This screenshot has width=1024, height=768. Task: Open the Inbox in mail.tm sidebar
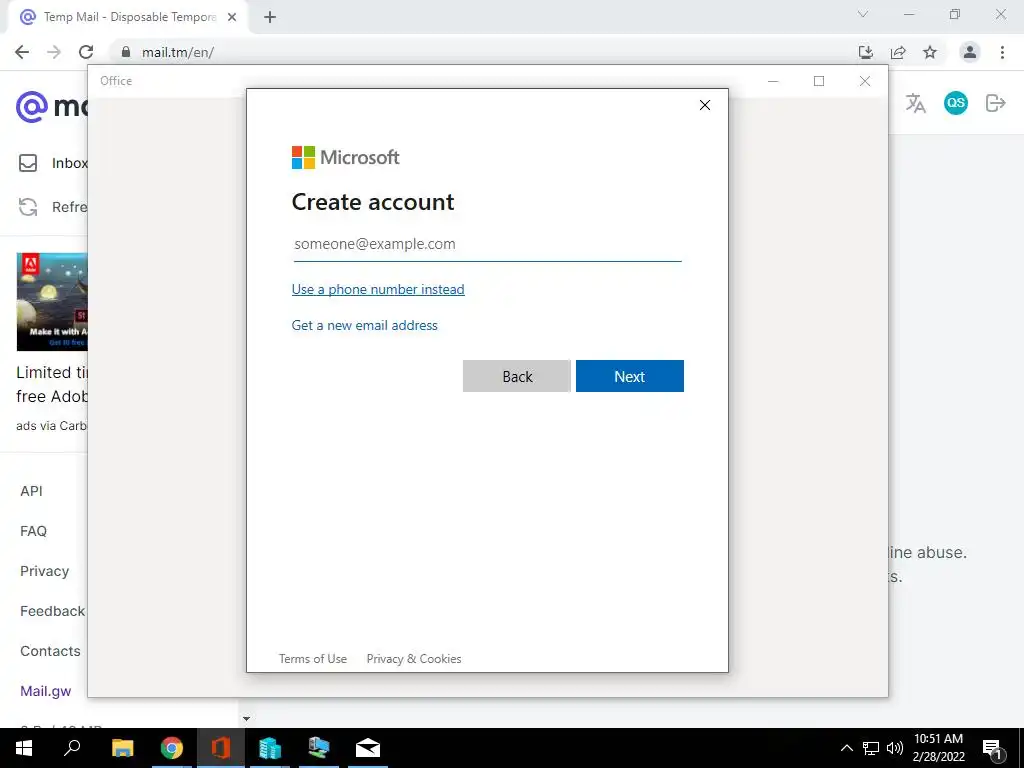pyautogui.click(x=54, y=163)
